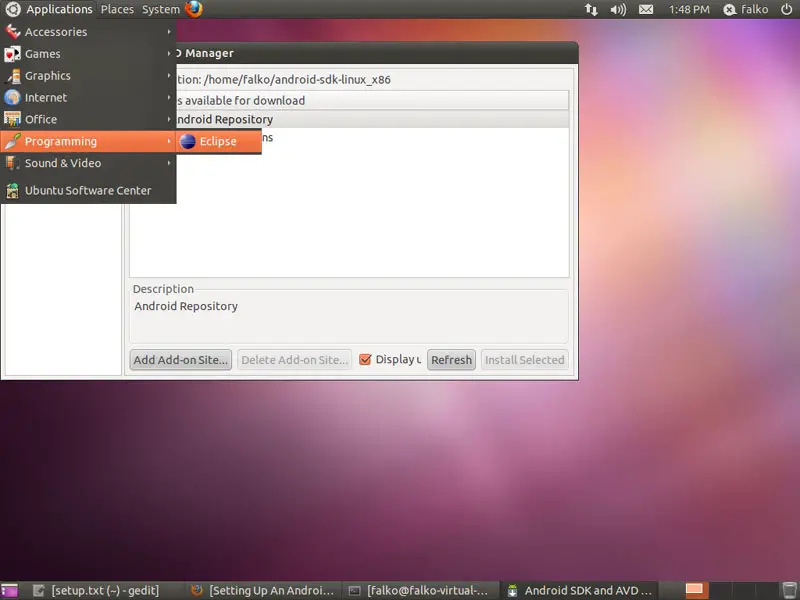This screenshot has width=800, height=600.
Task: Click the Manager window title bar
Action: 377,53
